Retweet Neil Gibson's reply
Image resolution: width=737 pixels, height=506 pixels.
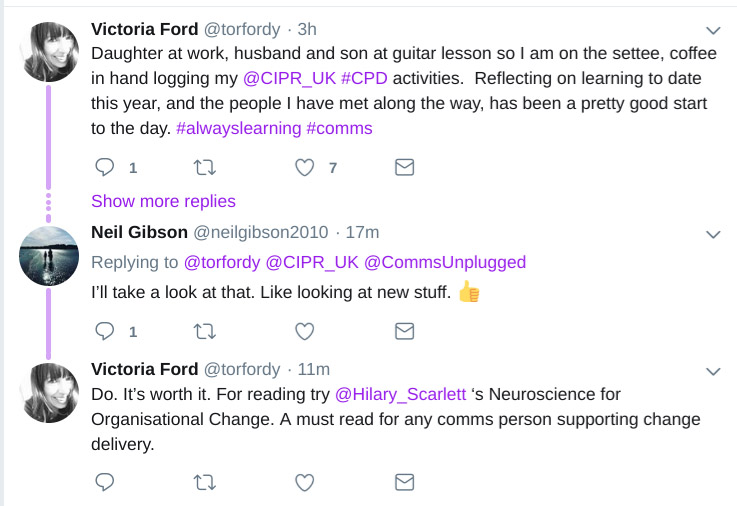click(204, 330)
